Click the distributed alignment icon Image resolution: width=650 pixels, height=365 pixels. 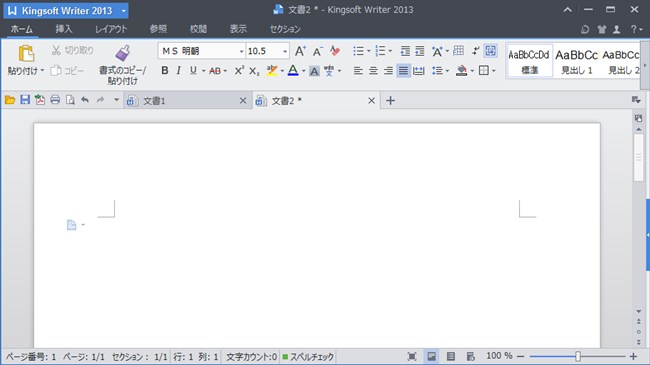(419, 71)
